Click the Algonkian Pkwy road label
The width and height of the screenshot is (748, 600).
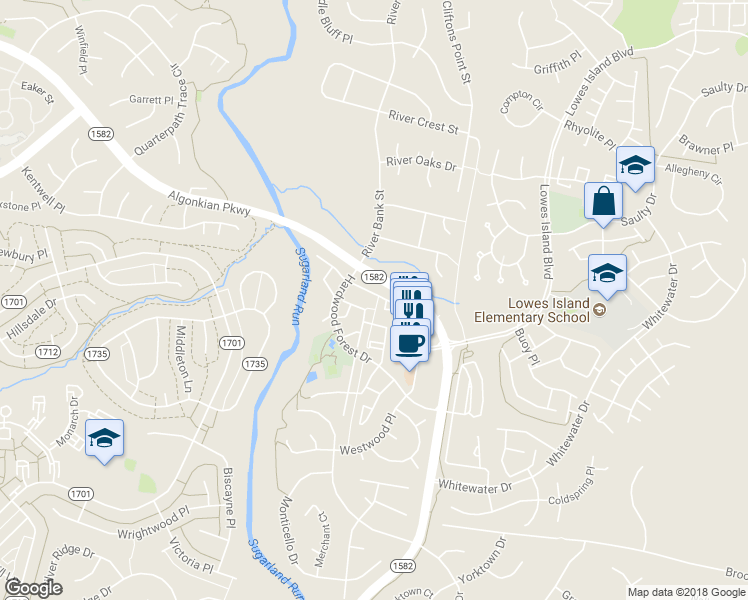(x=209, y=204)
